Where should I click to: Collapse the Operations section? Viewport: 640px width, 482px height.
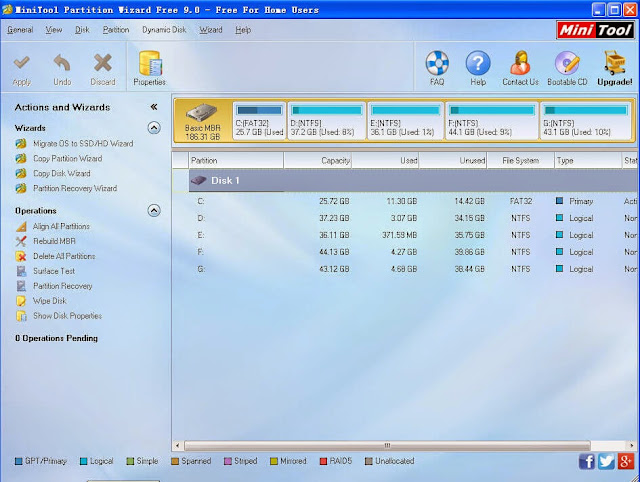[x=153, y=211]
